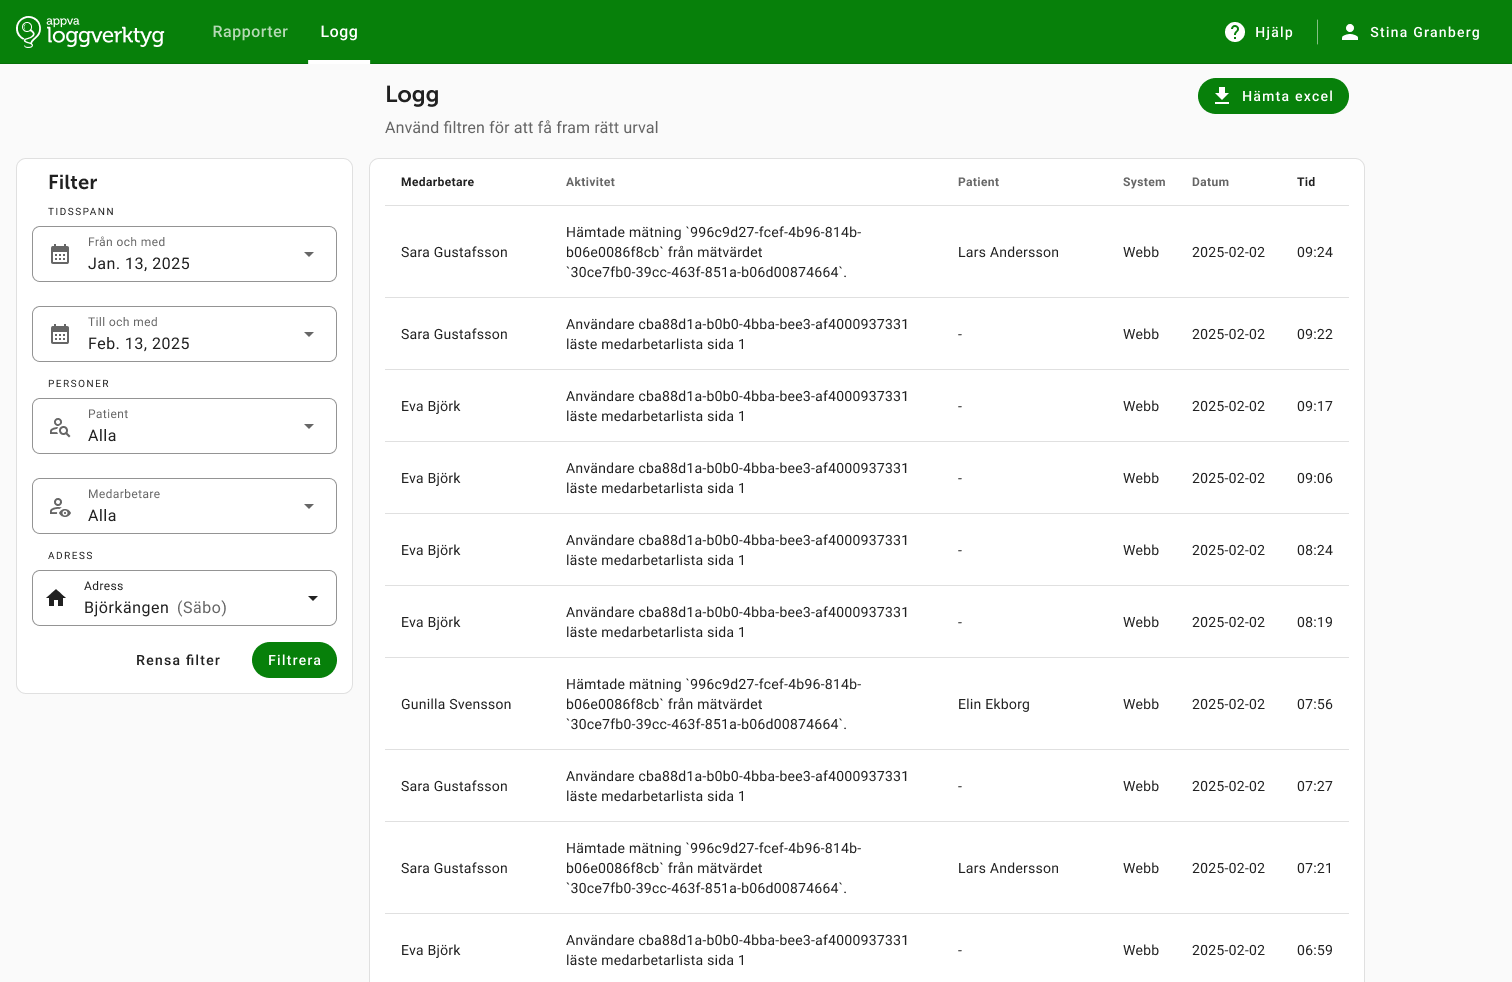Viewport: 1512px width, 982px height.
Task: Switch to the Rapporter tab
Action: coord(250,32)
